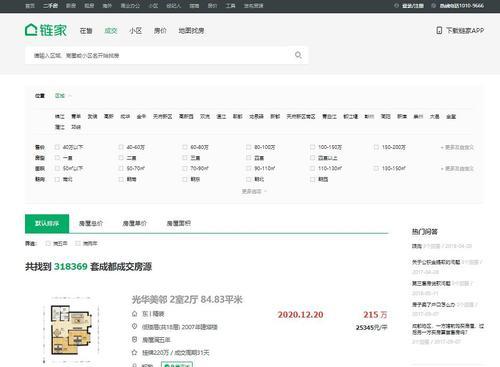Click the house icon beside 东 | 精装

135,314
